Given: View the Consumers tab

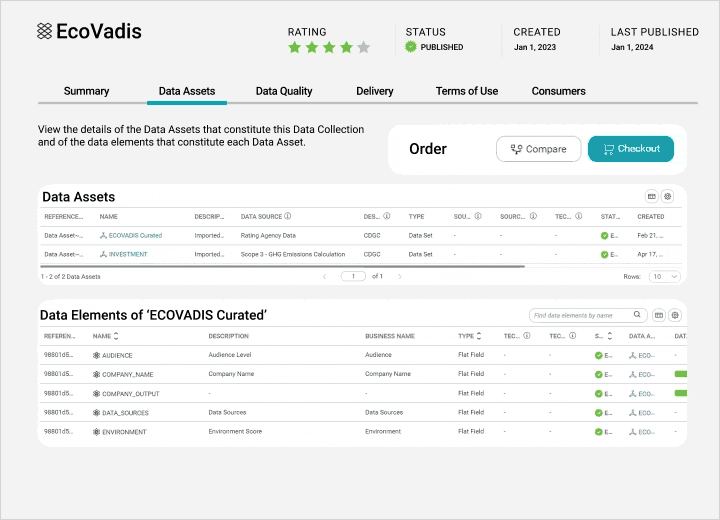Looking at the screenshot, I should [x=558, y=91].
